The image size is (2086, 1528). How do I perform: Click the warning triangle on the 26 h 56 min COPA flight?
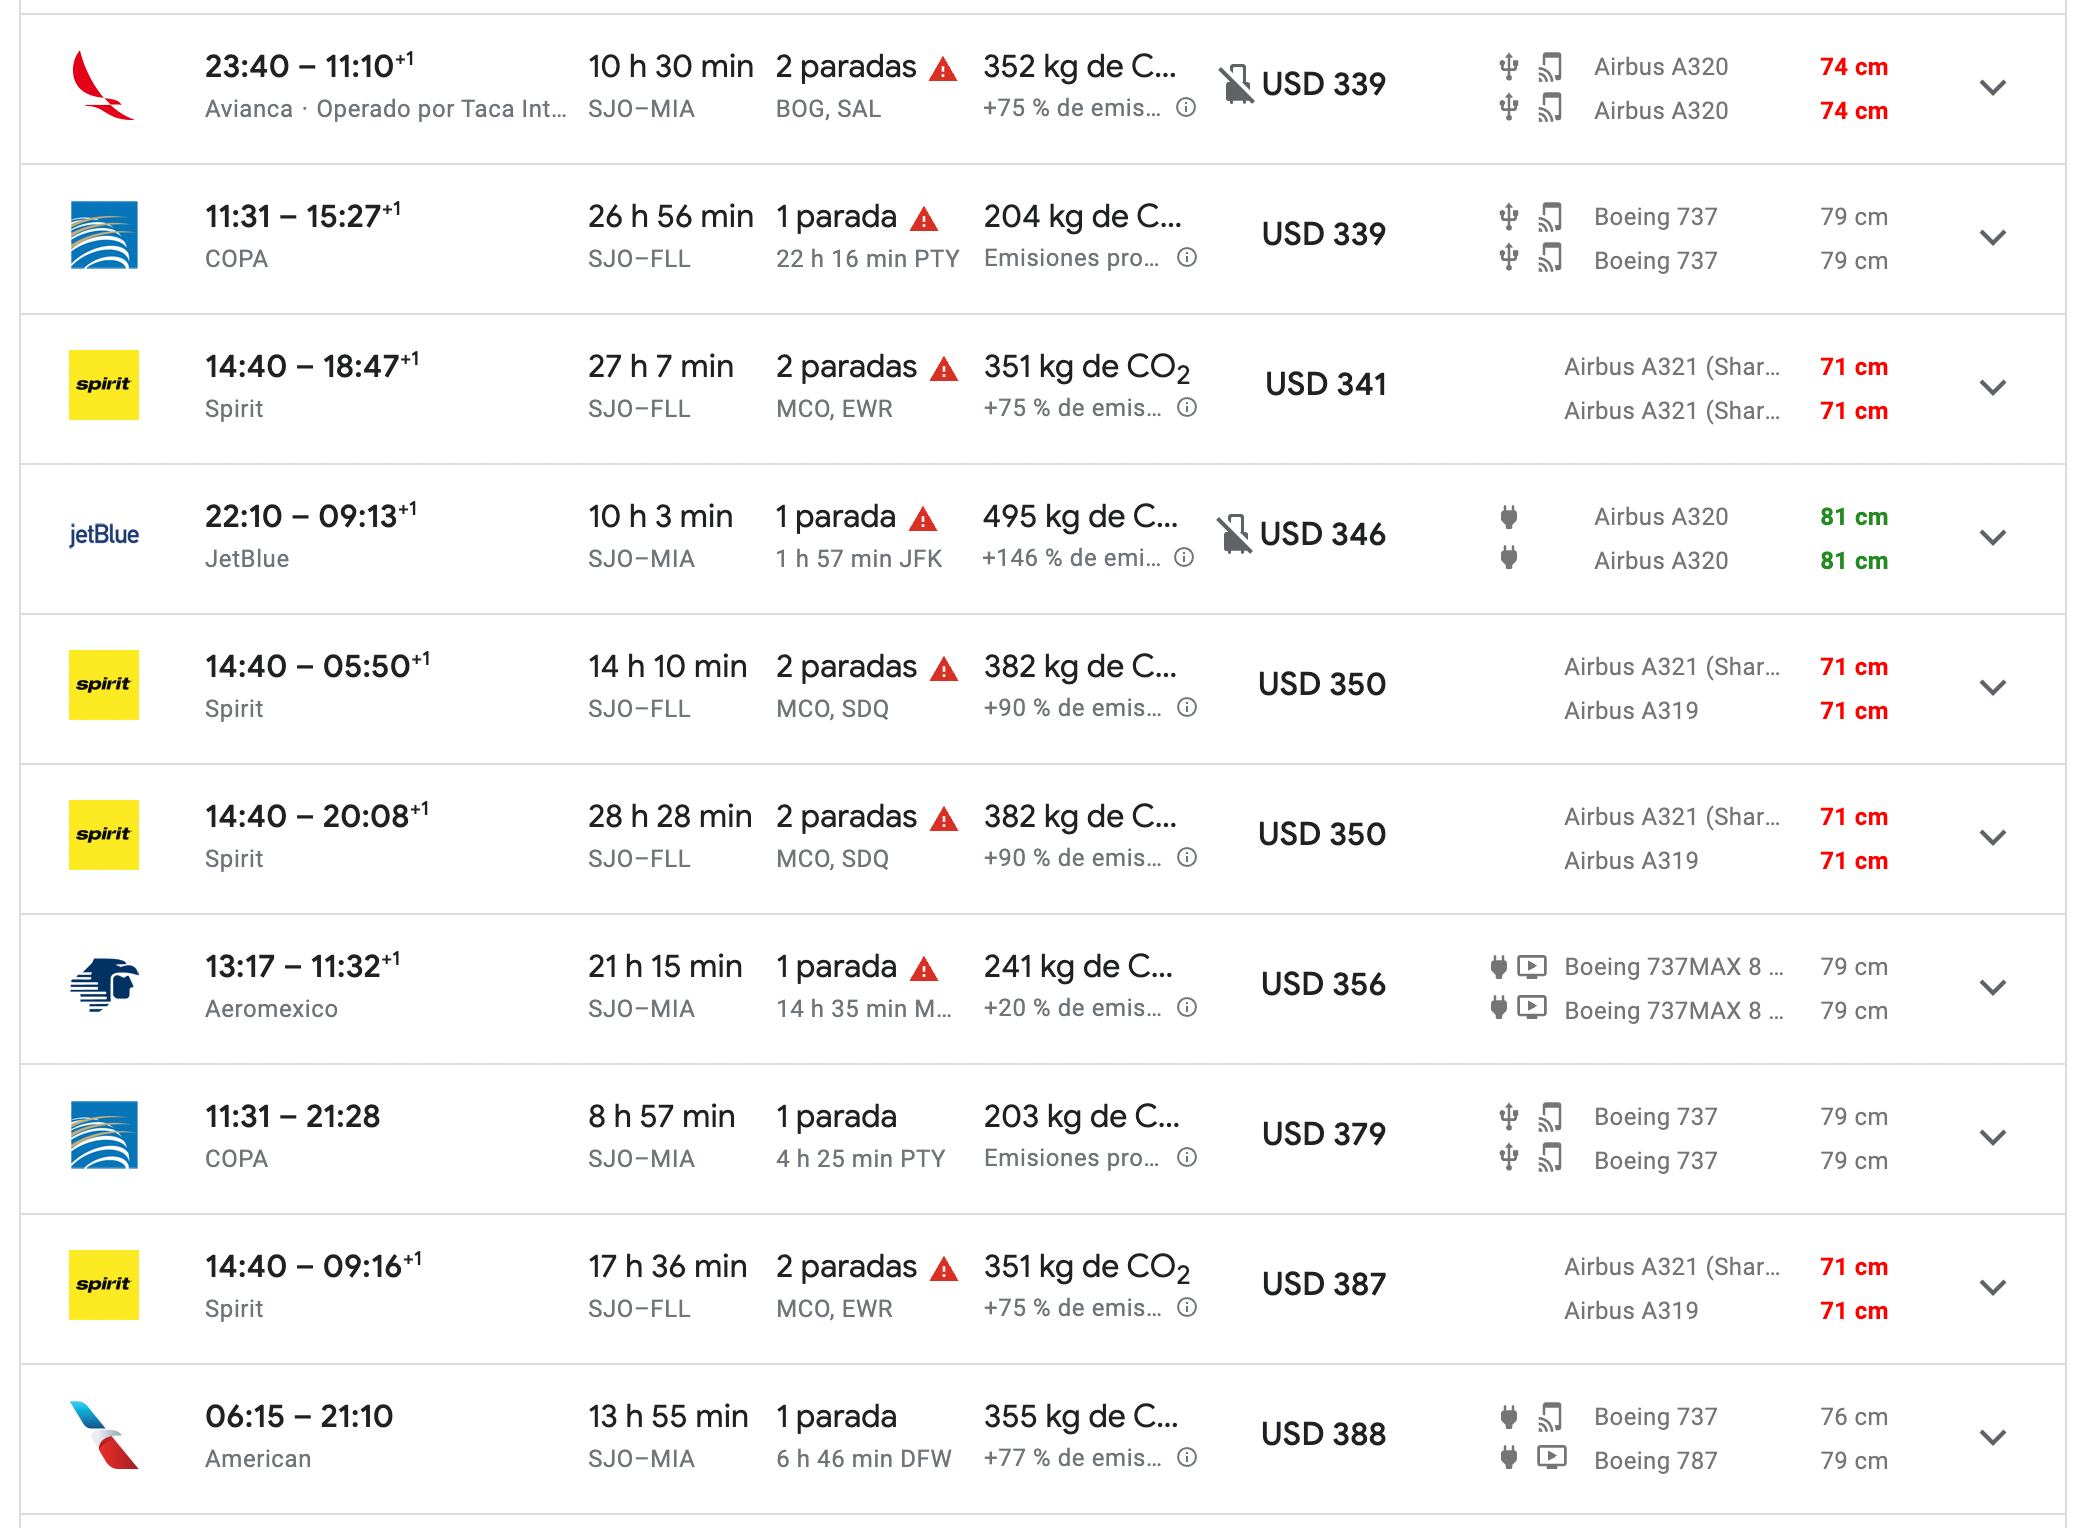click(x=924, y=219)
